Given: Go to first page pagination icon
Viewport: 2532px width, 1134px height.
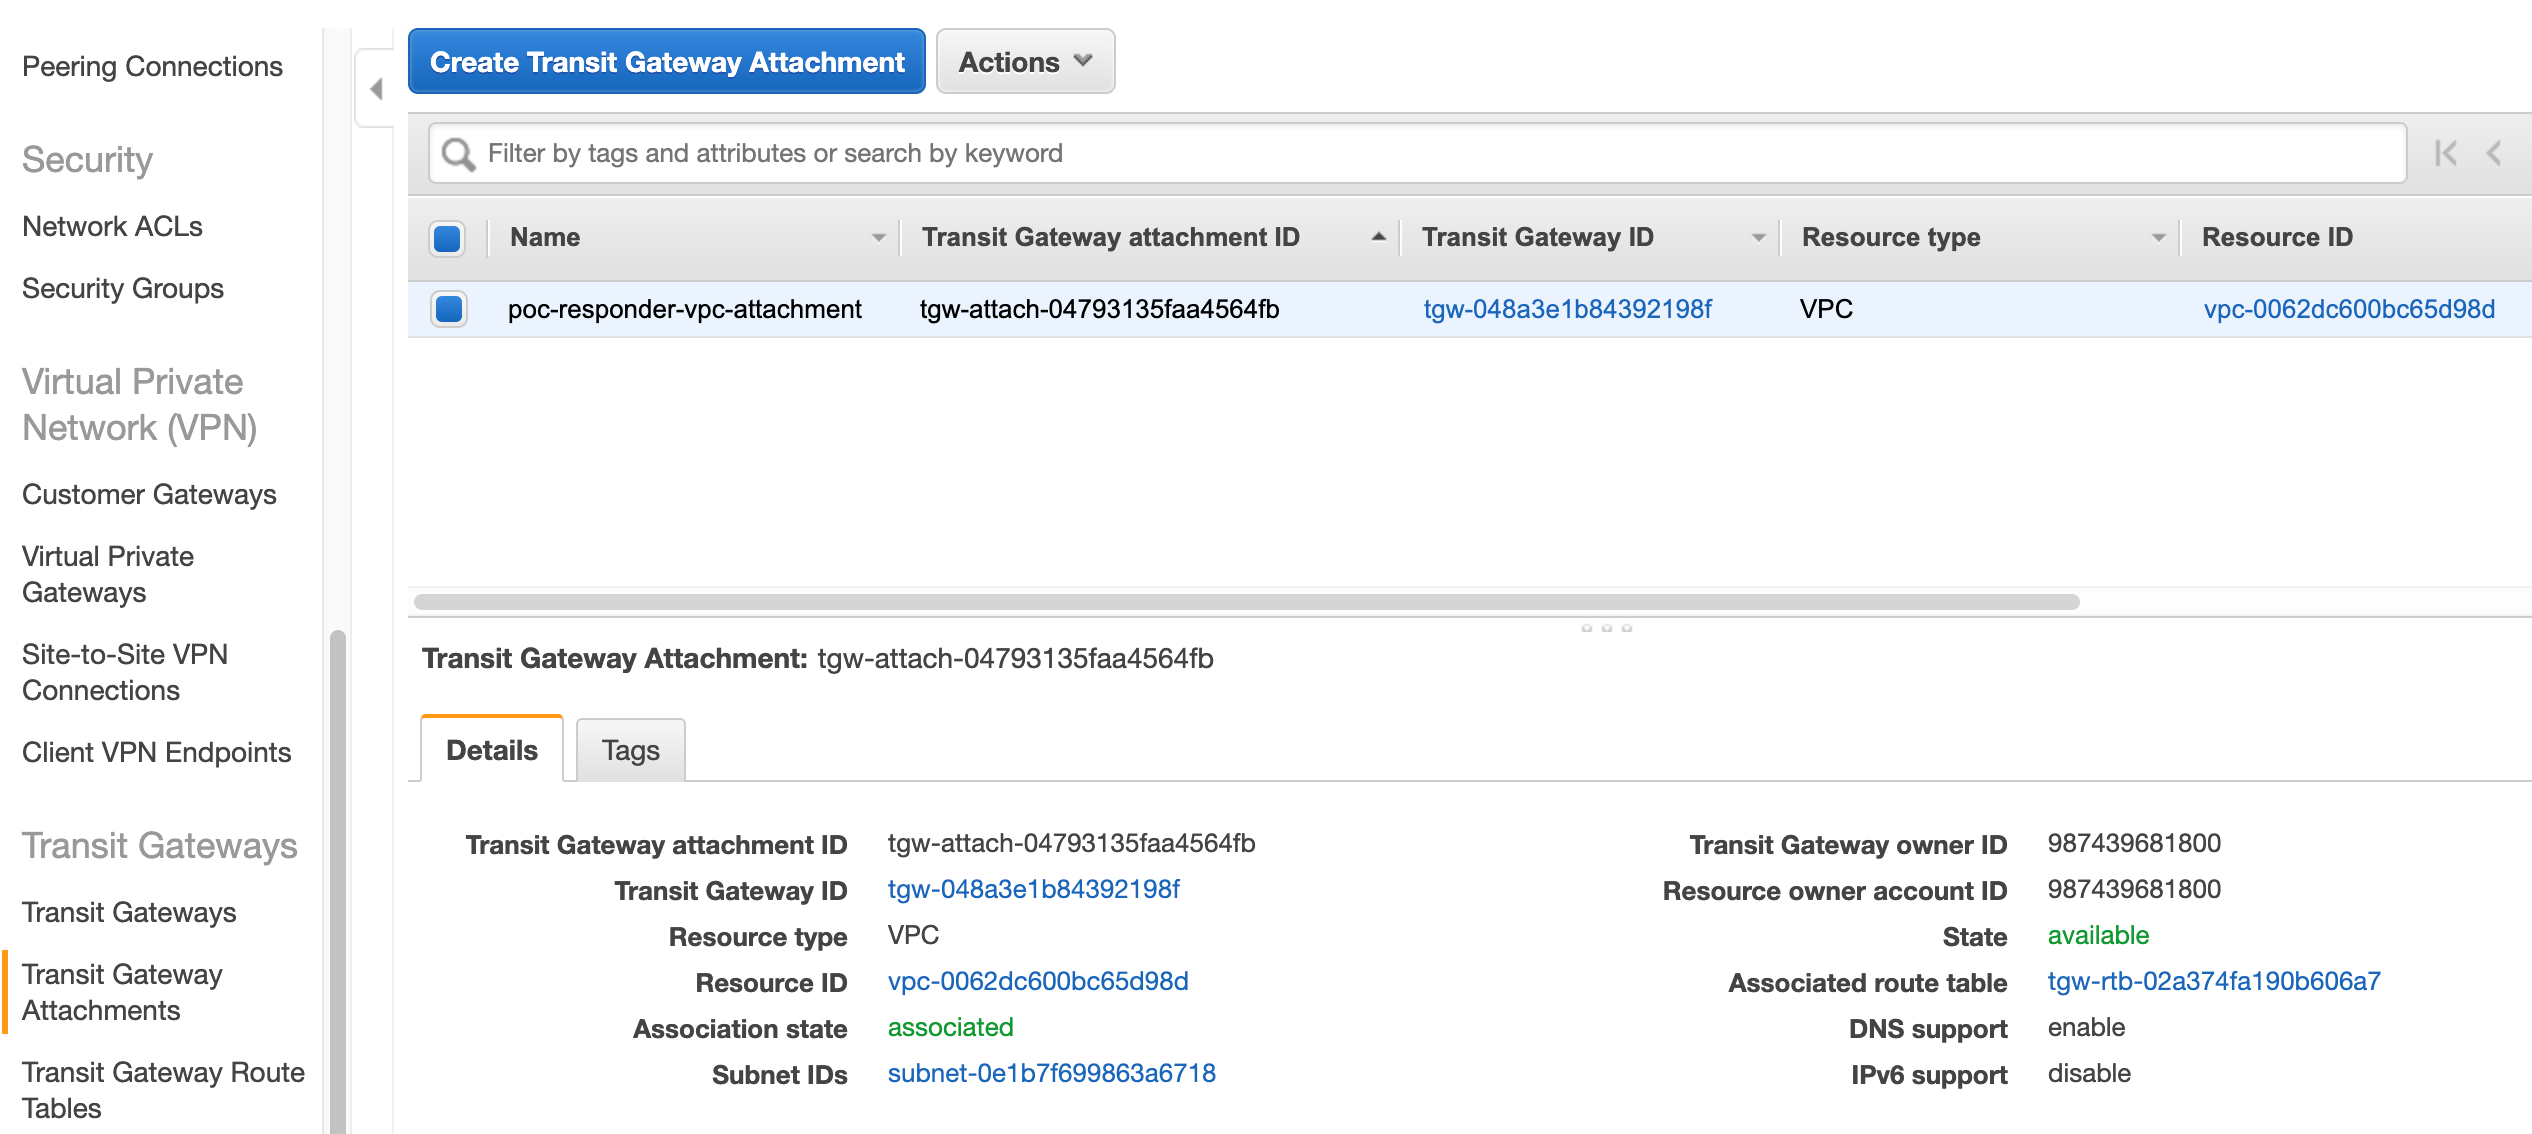Looking at the screenshot, I should [2445, 153].
